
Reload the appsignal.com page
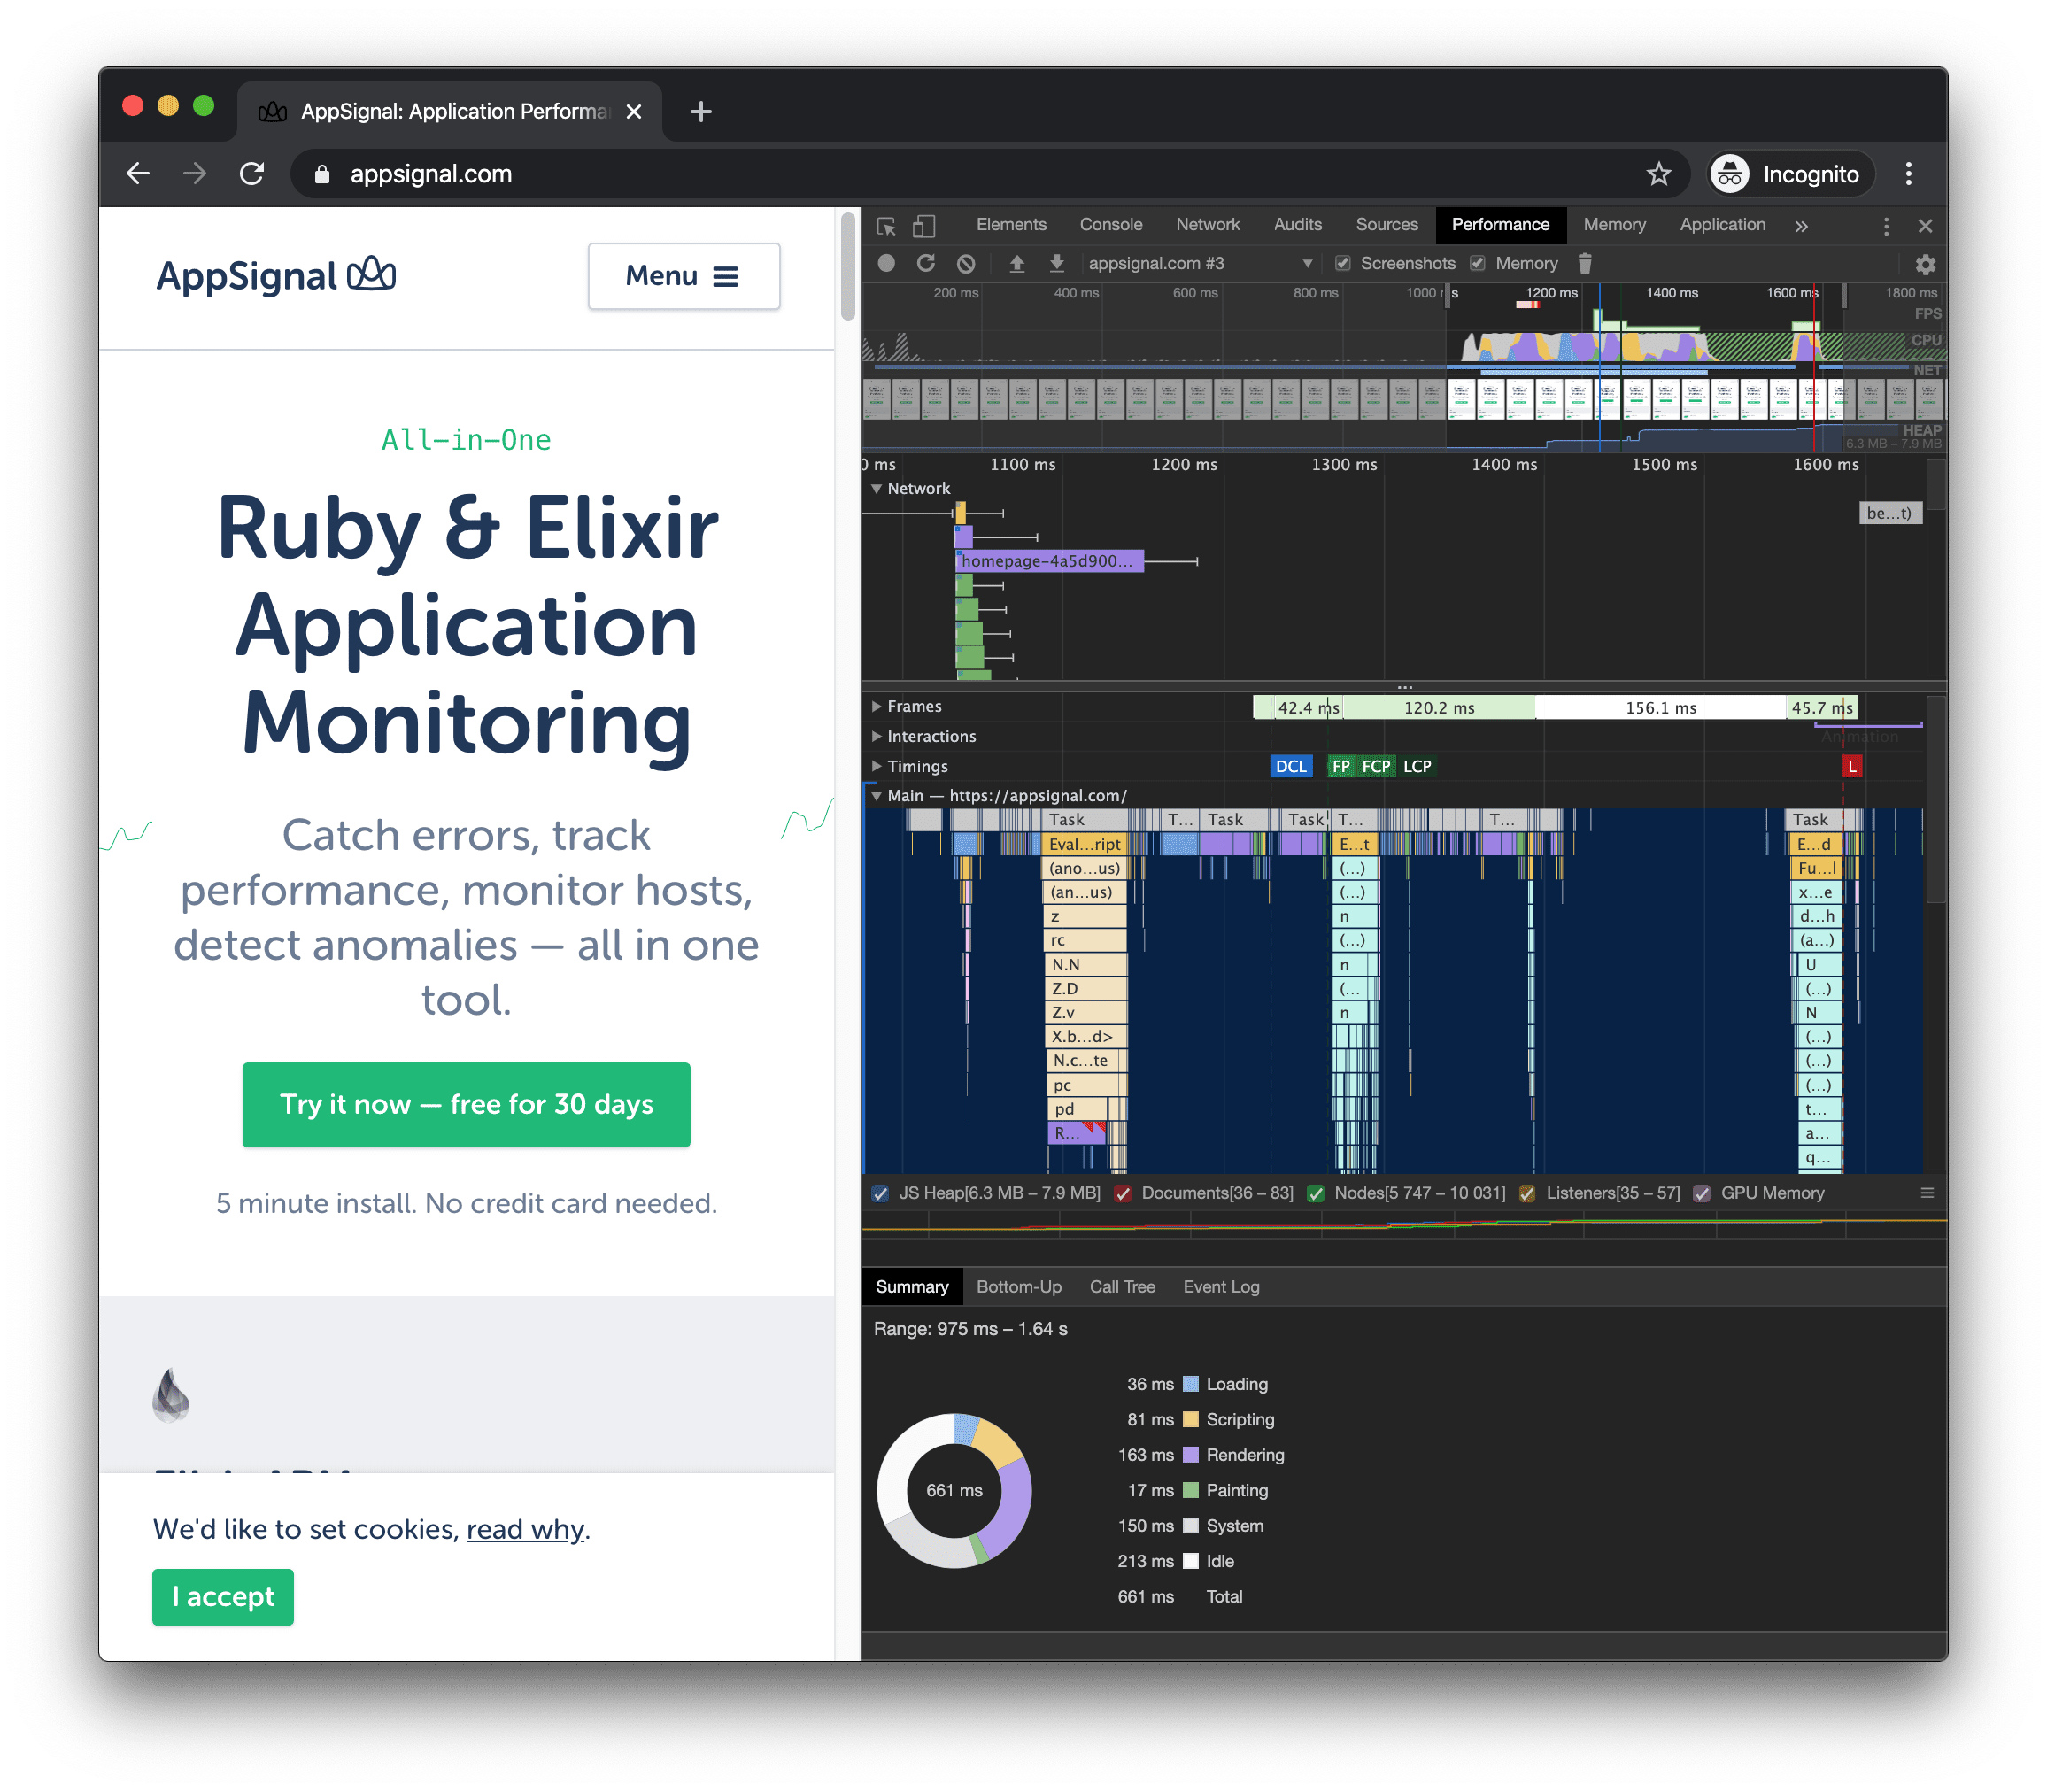coord(252,174)
